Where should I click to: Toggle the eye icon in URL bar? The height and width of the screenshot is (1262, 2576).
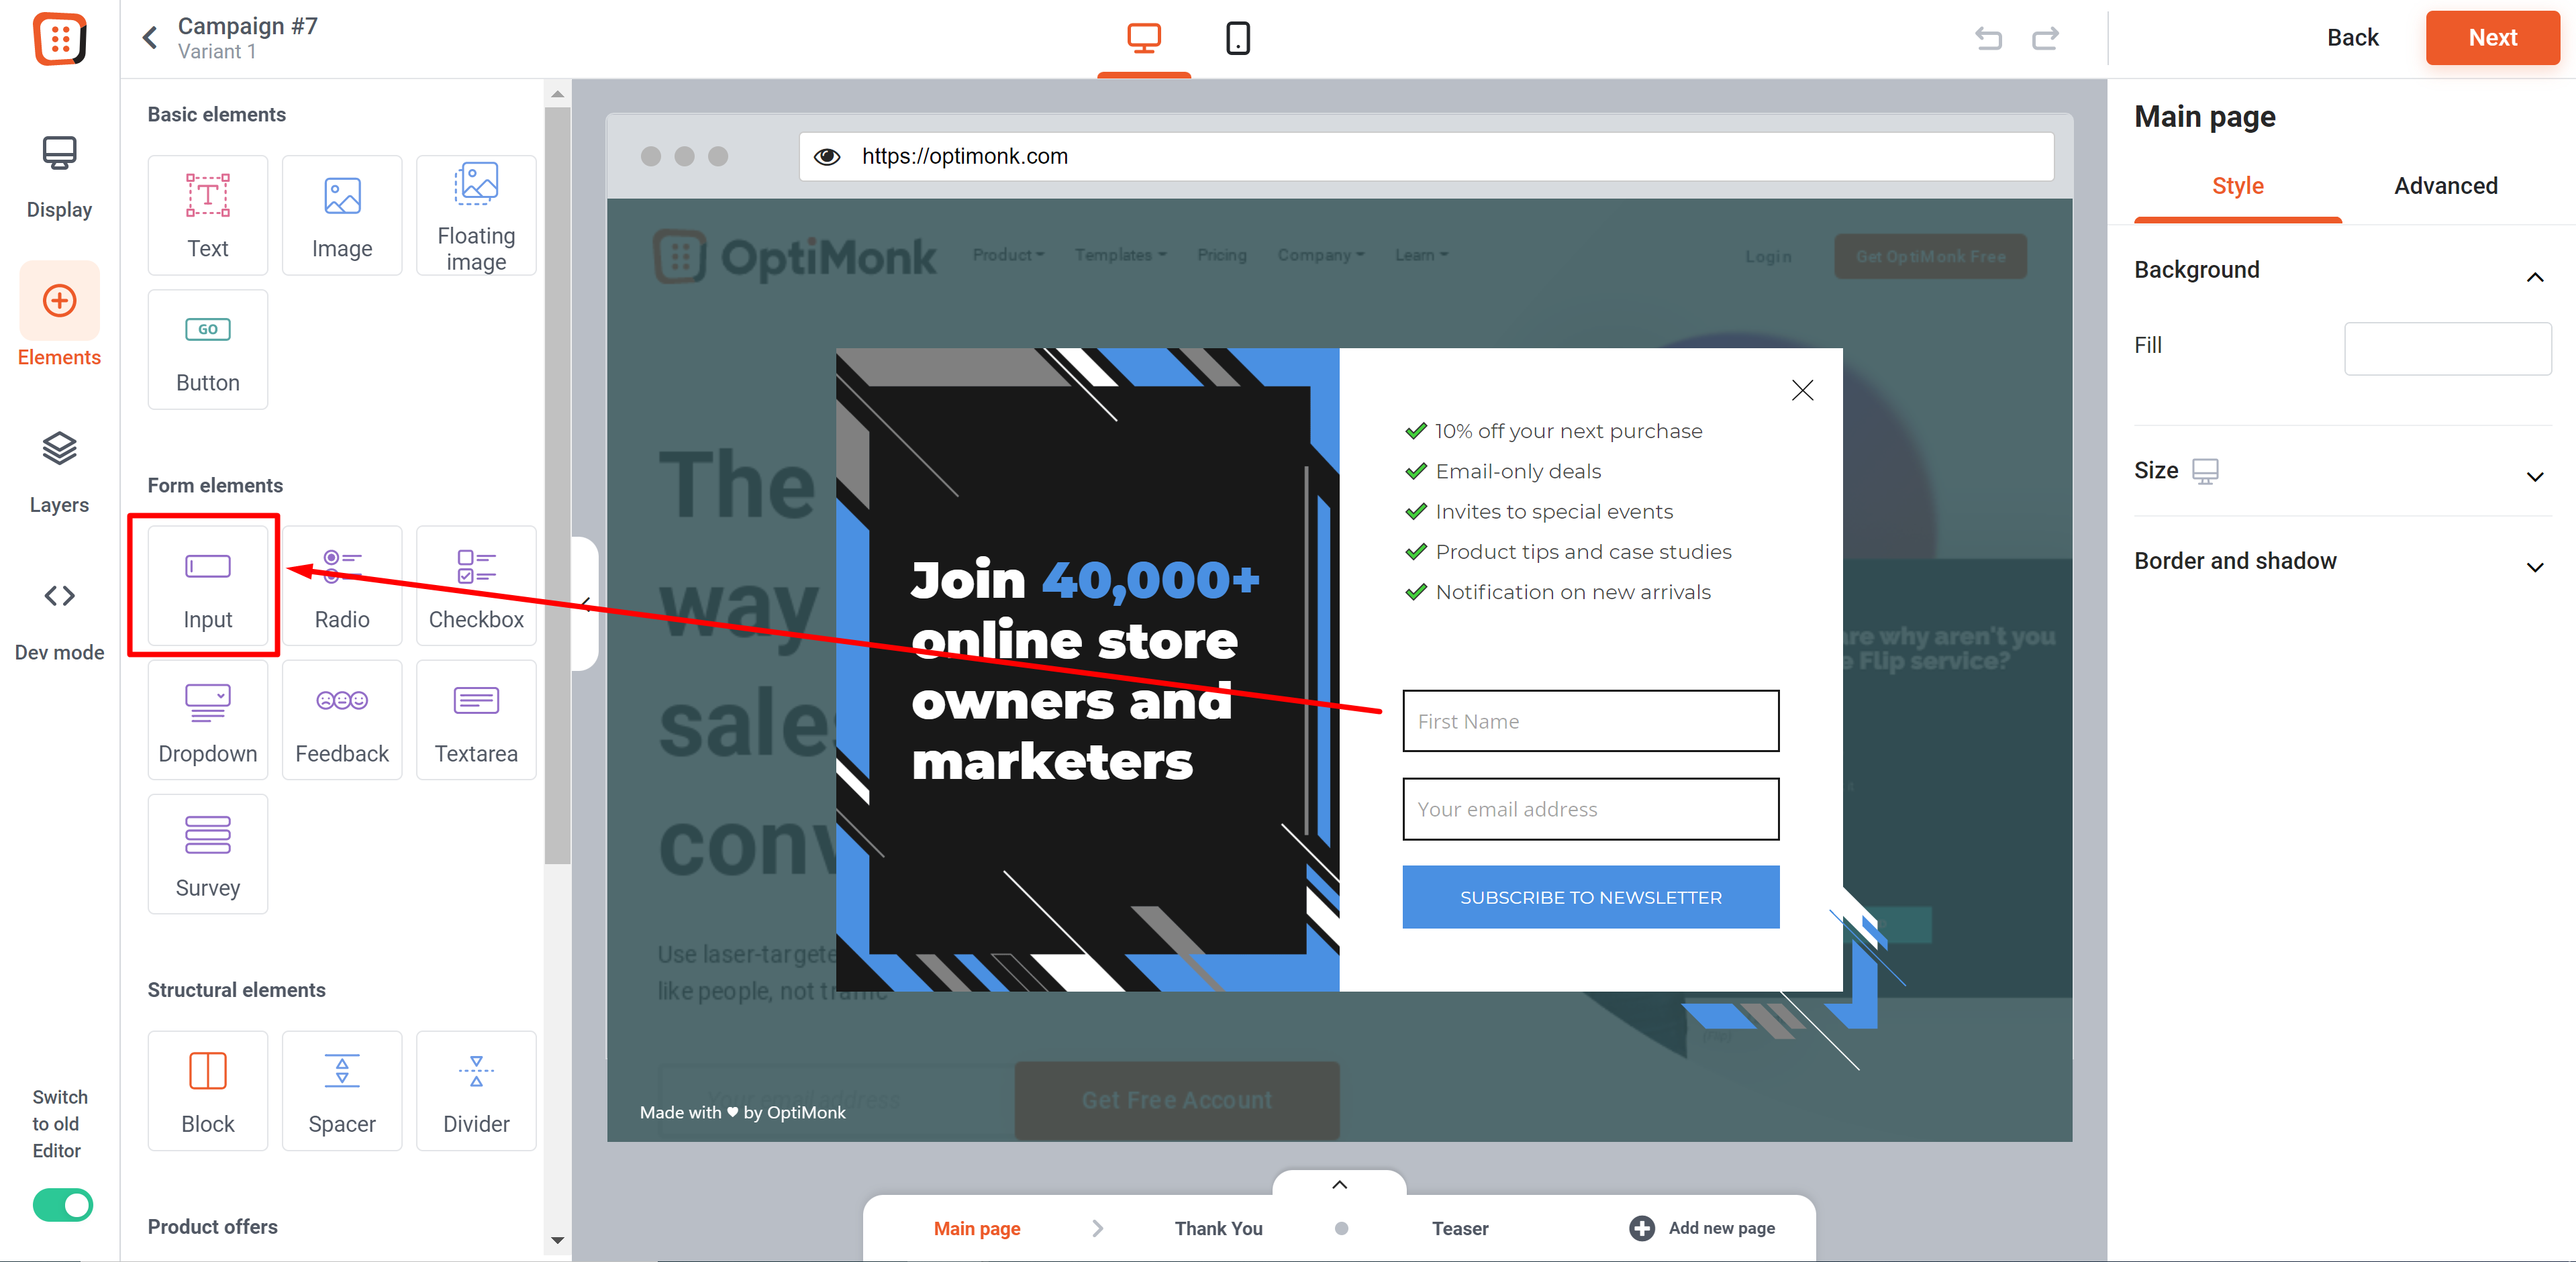(827, 157)
